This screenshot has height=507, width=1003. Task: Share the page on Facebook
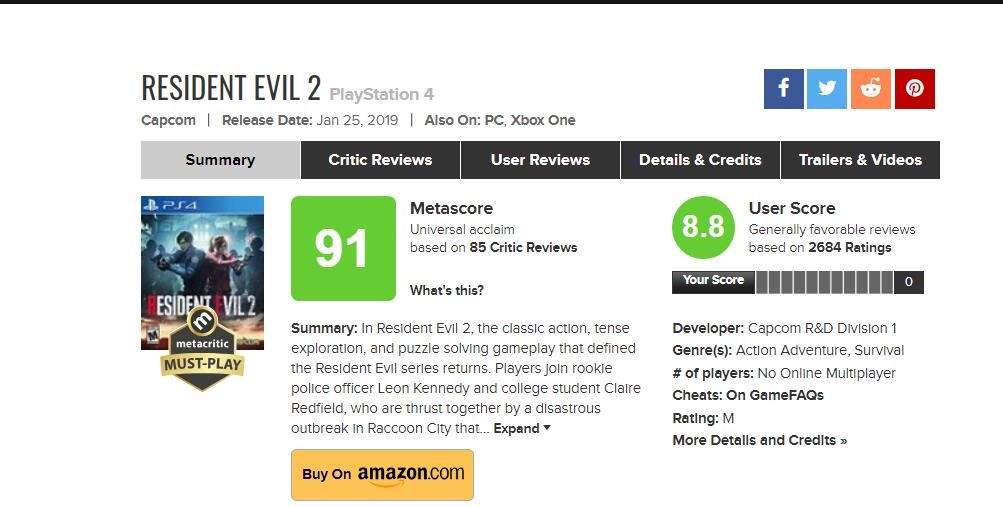tap(784, 89)
